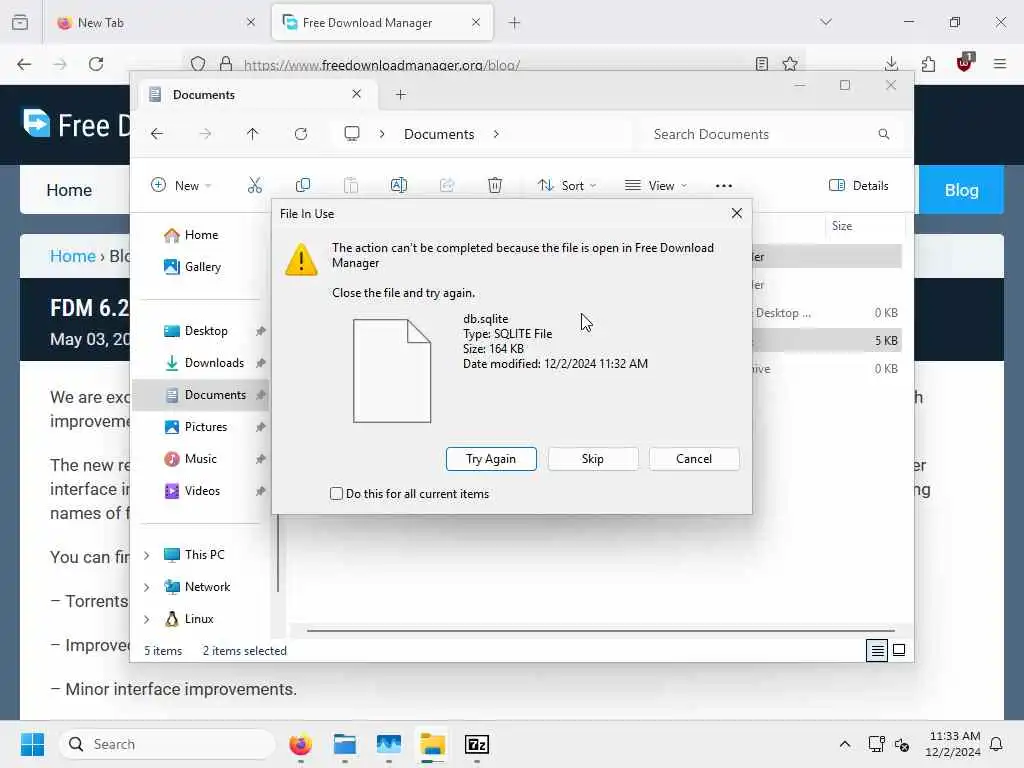Open the New dropdown in Explorer
Screen dimensions: 1024x768
coord(181,185)
